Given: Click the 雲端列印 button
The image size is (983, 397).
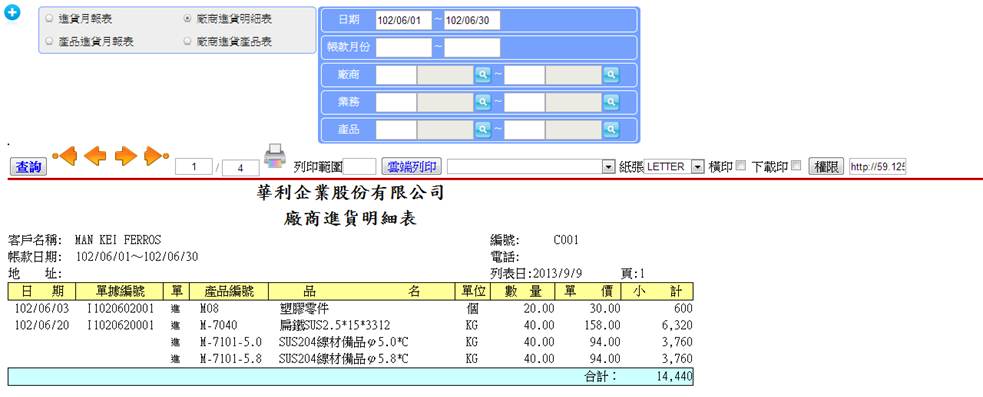Looking at the screenshot, I should [412, 166].
